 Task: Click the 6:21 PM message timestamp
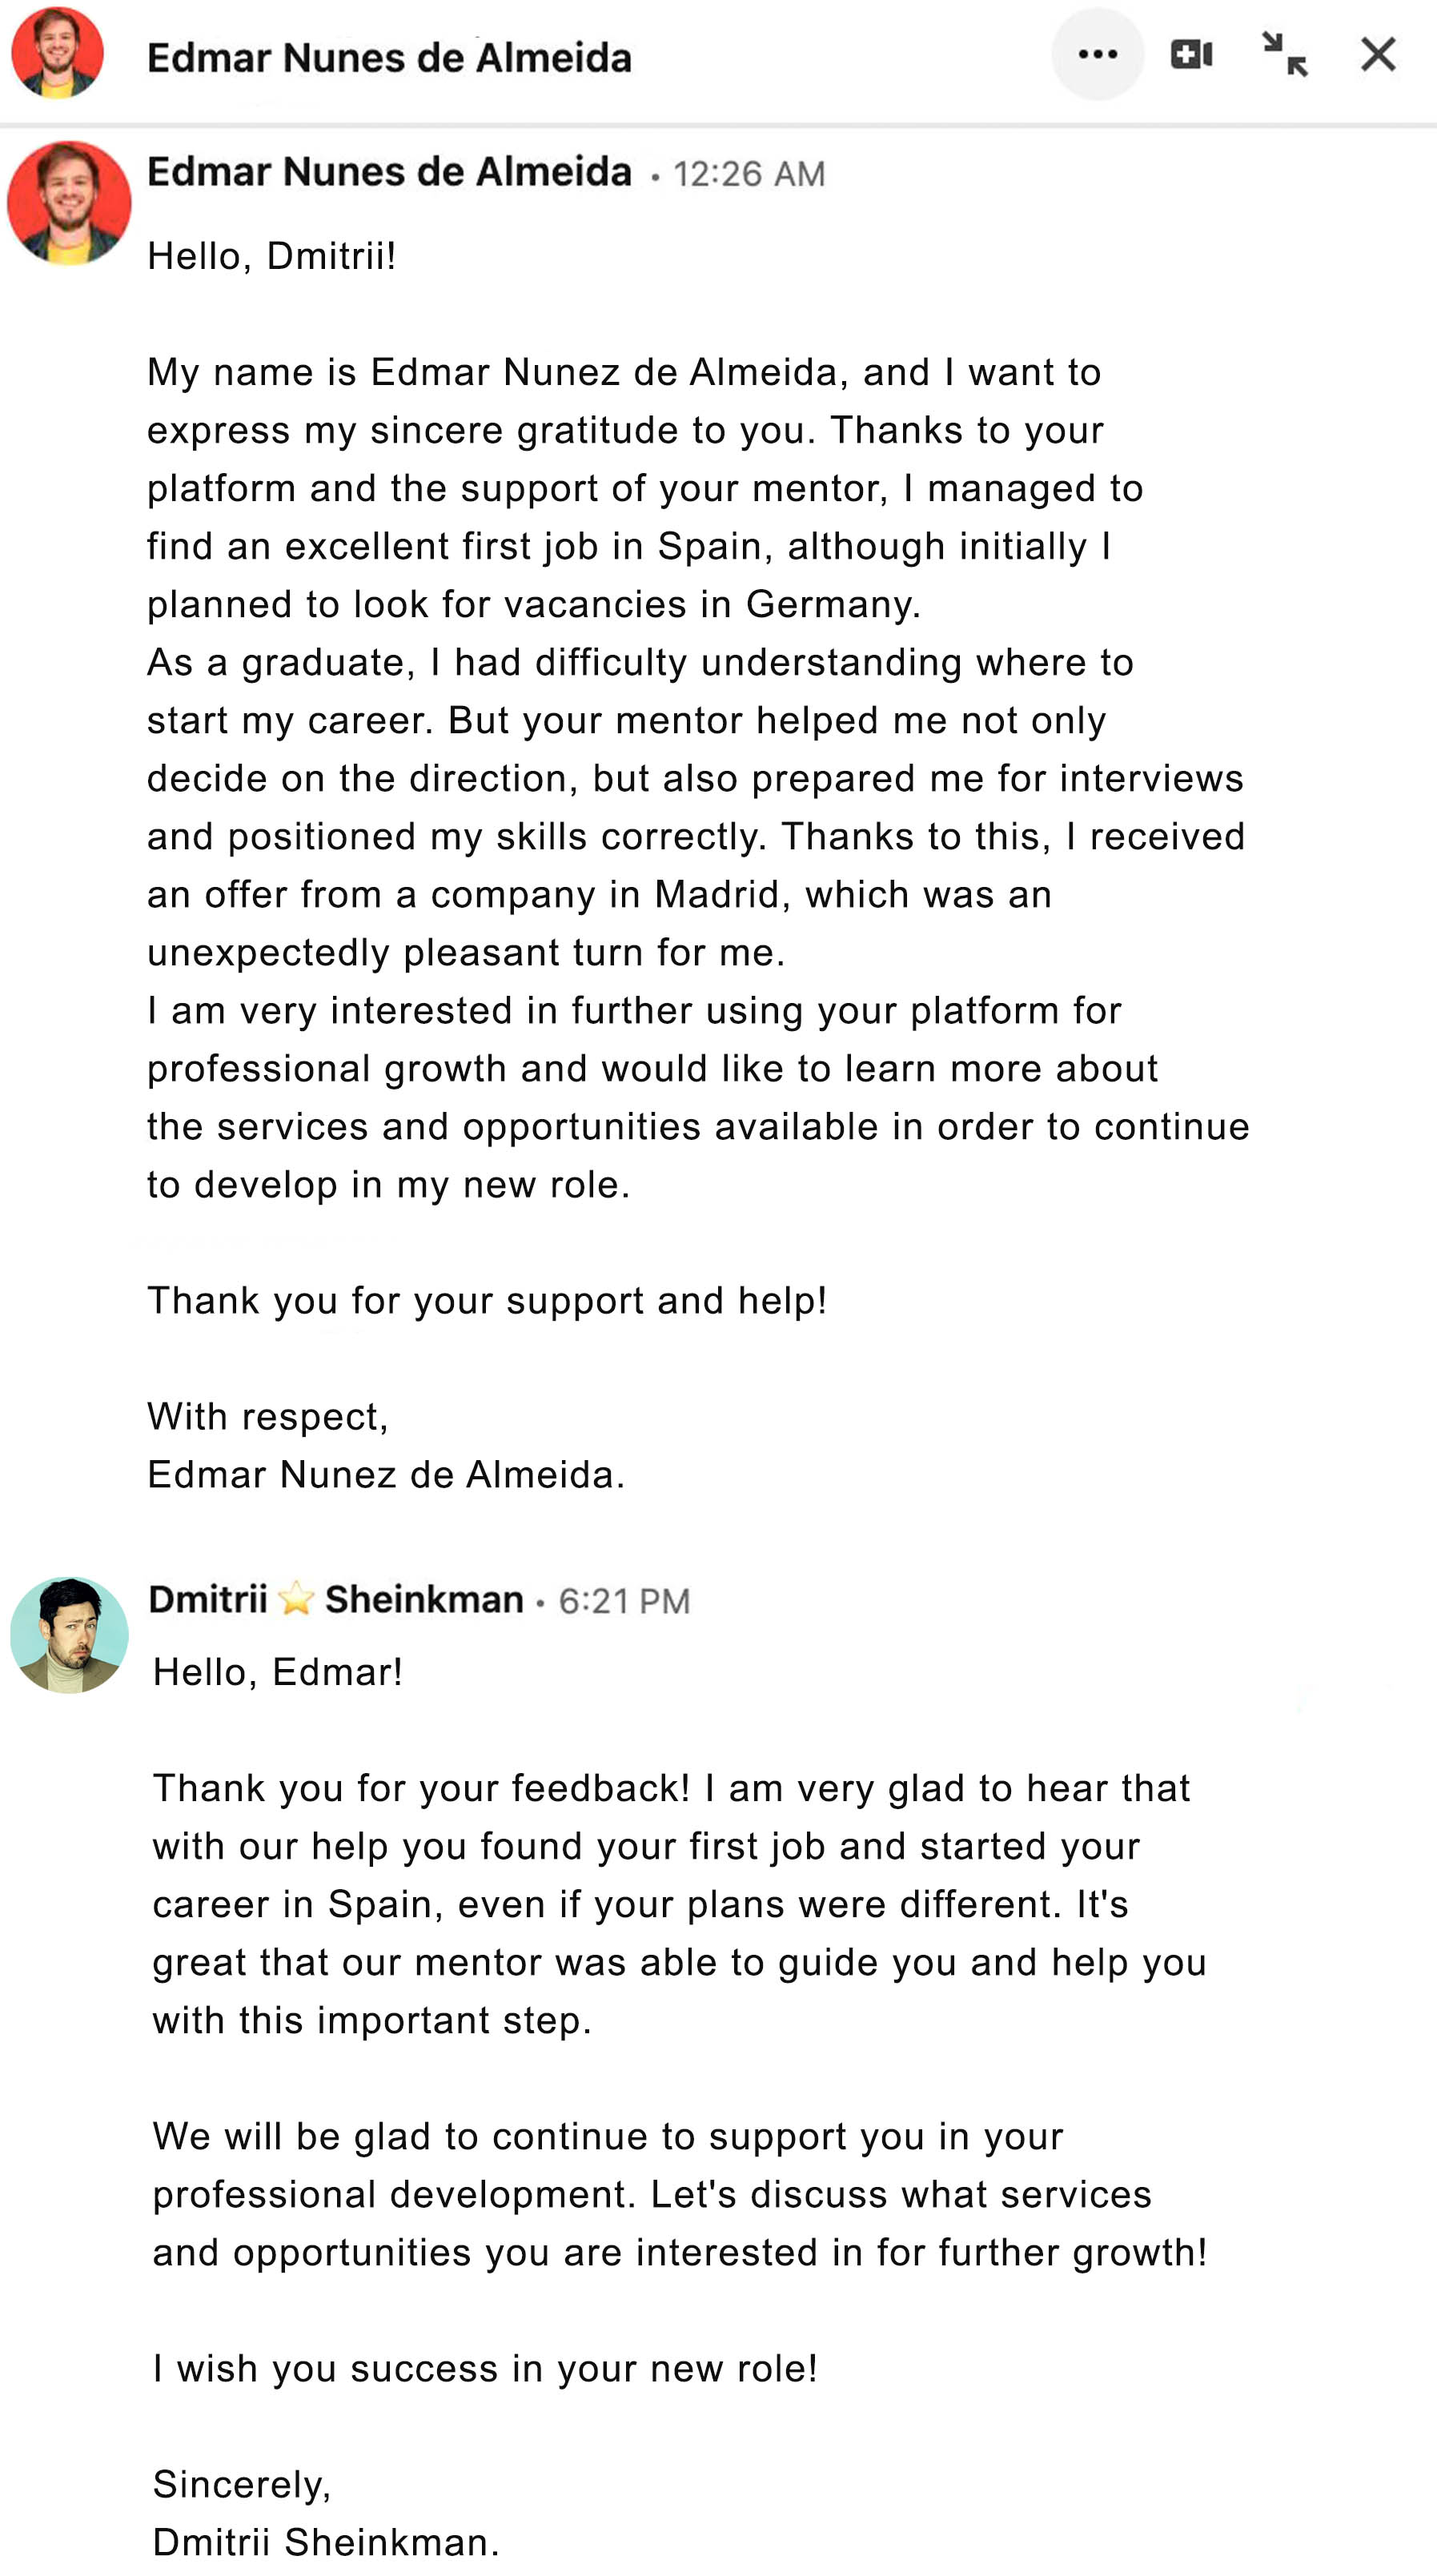(x=624, y=1601)
